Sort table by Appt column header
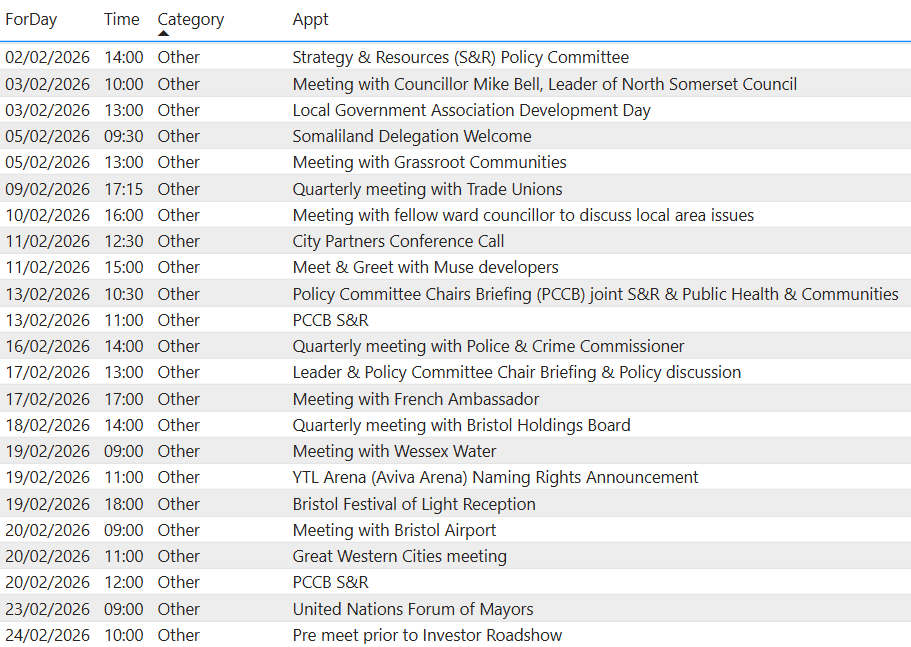Screen dimensions: 911x647 [x=310, y=19]
